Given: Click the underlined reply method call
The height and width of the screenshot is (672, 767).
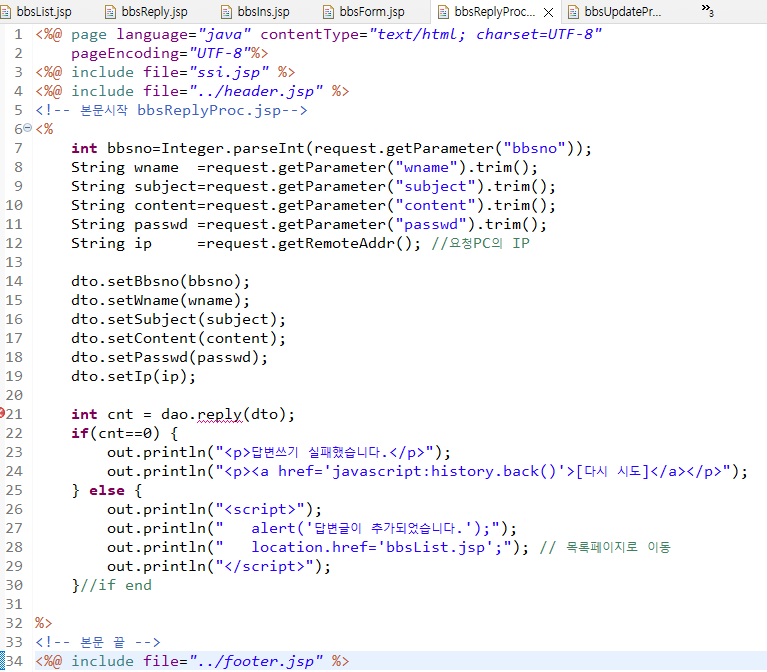Looking at the screenshot, I should (220, 415).
